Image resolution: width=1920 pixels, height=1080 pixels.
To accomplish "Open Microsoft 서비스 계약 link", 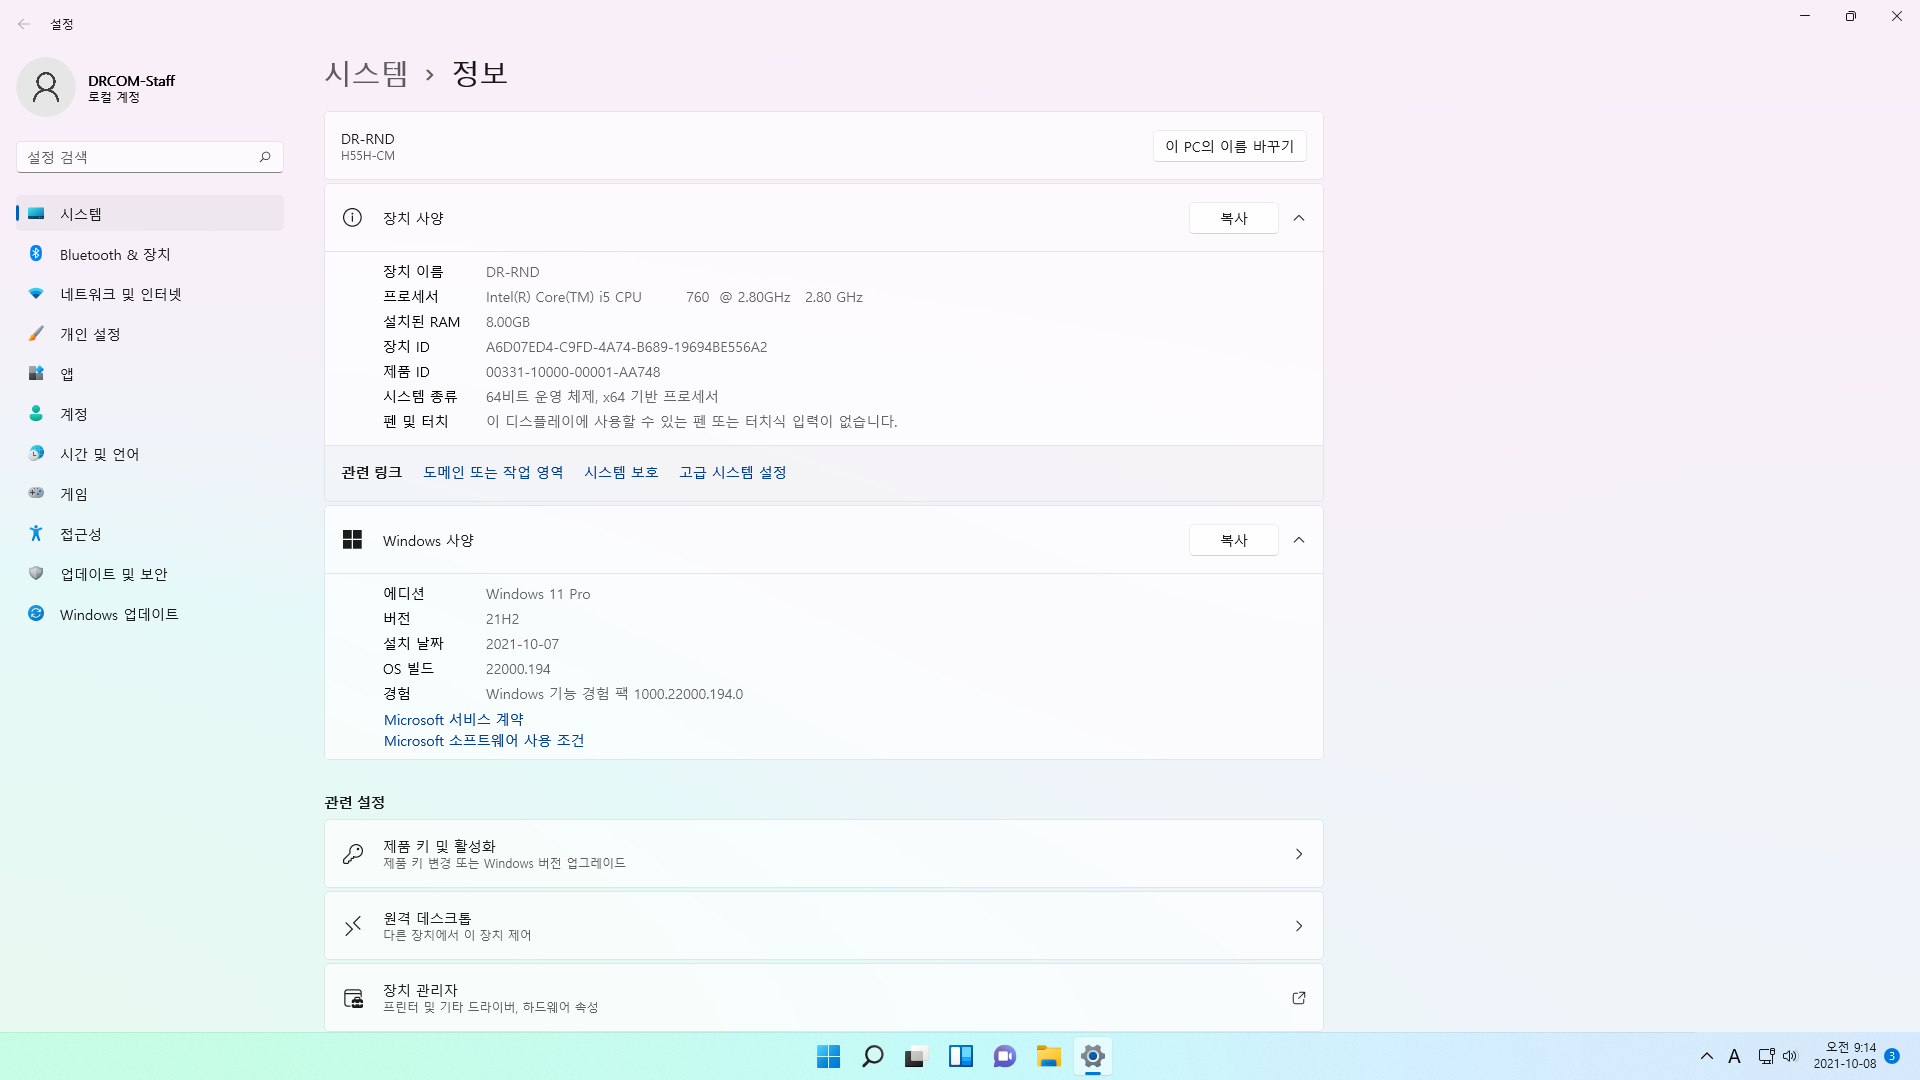I will pos(454,720).
